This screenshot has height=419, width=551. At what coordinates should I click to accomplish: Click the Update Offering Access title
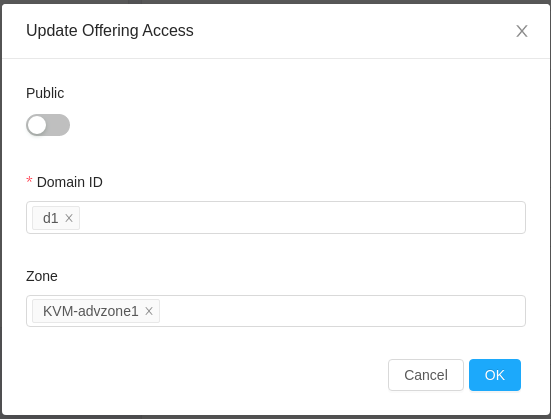point(110,31)
